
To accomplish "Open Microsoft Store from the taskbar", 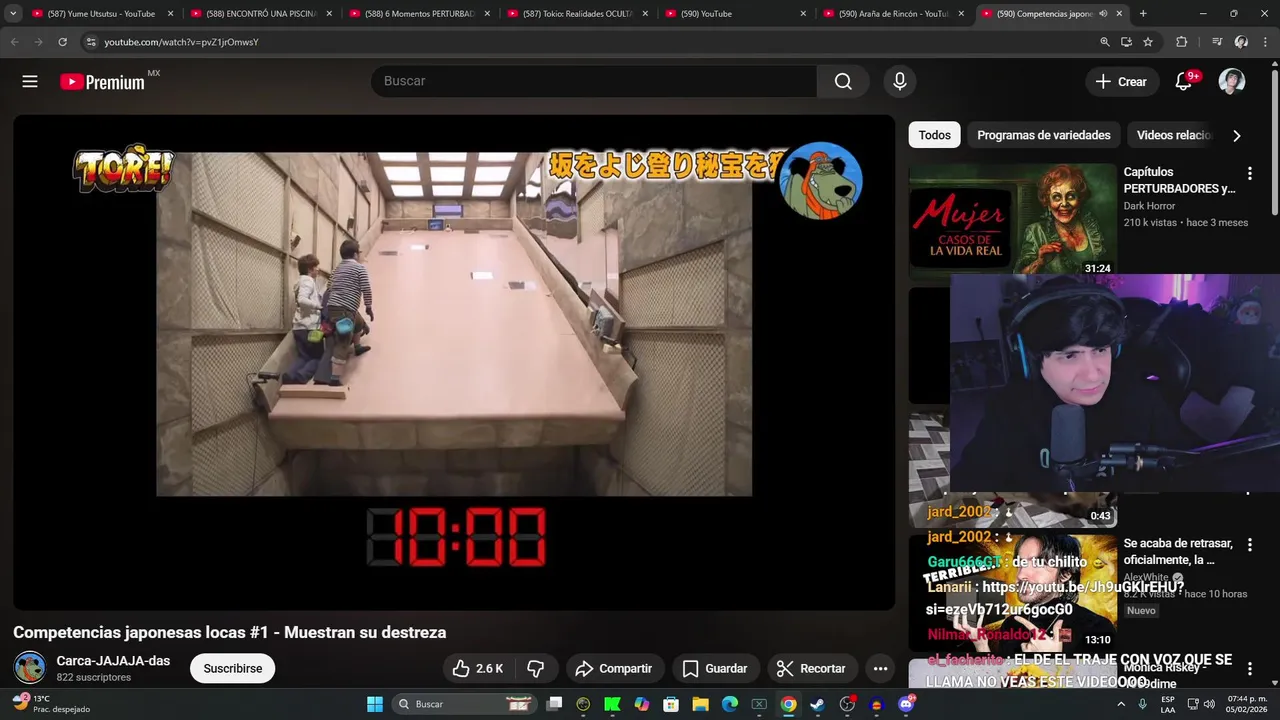I will (x=671, y=704).
